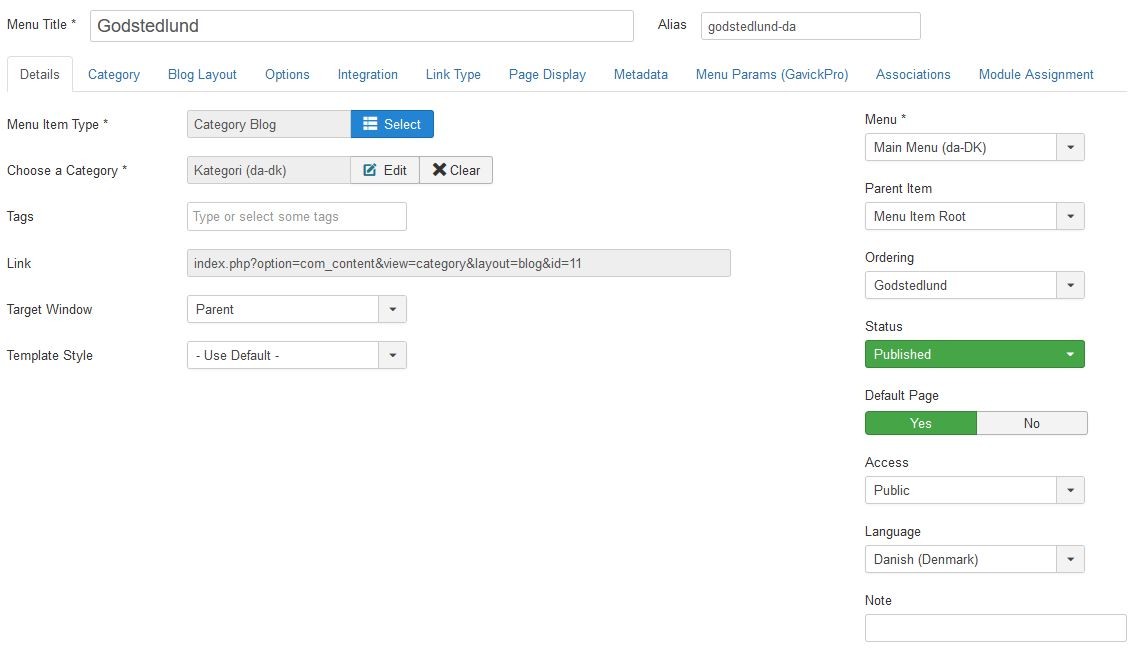
Task: Click into the Tags input field
Action: click(296, 216)
